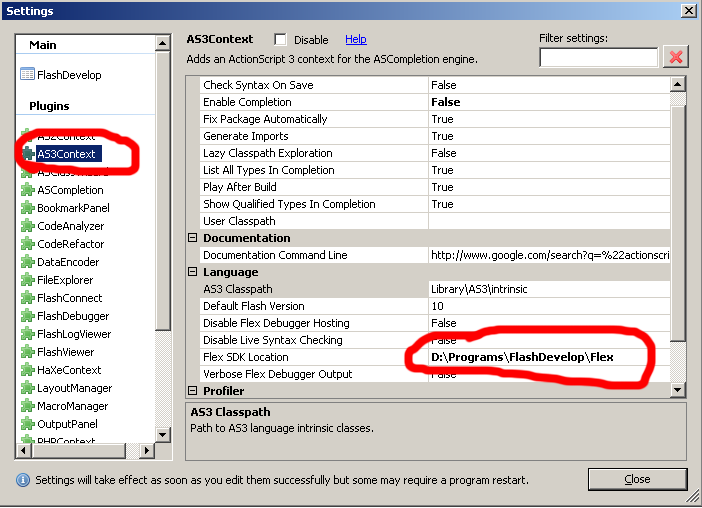Open OutputPanel plugin settings
This screenshot has height=508, width=702.
coord(67,424)
